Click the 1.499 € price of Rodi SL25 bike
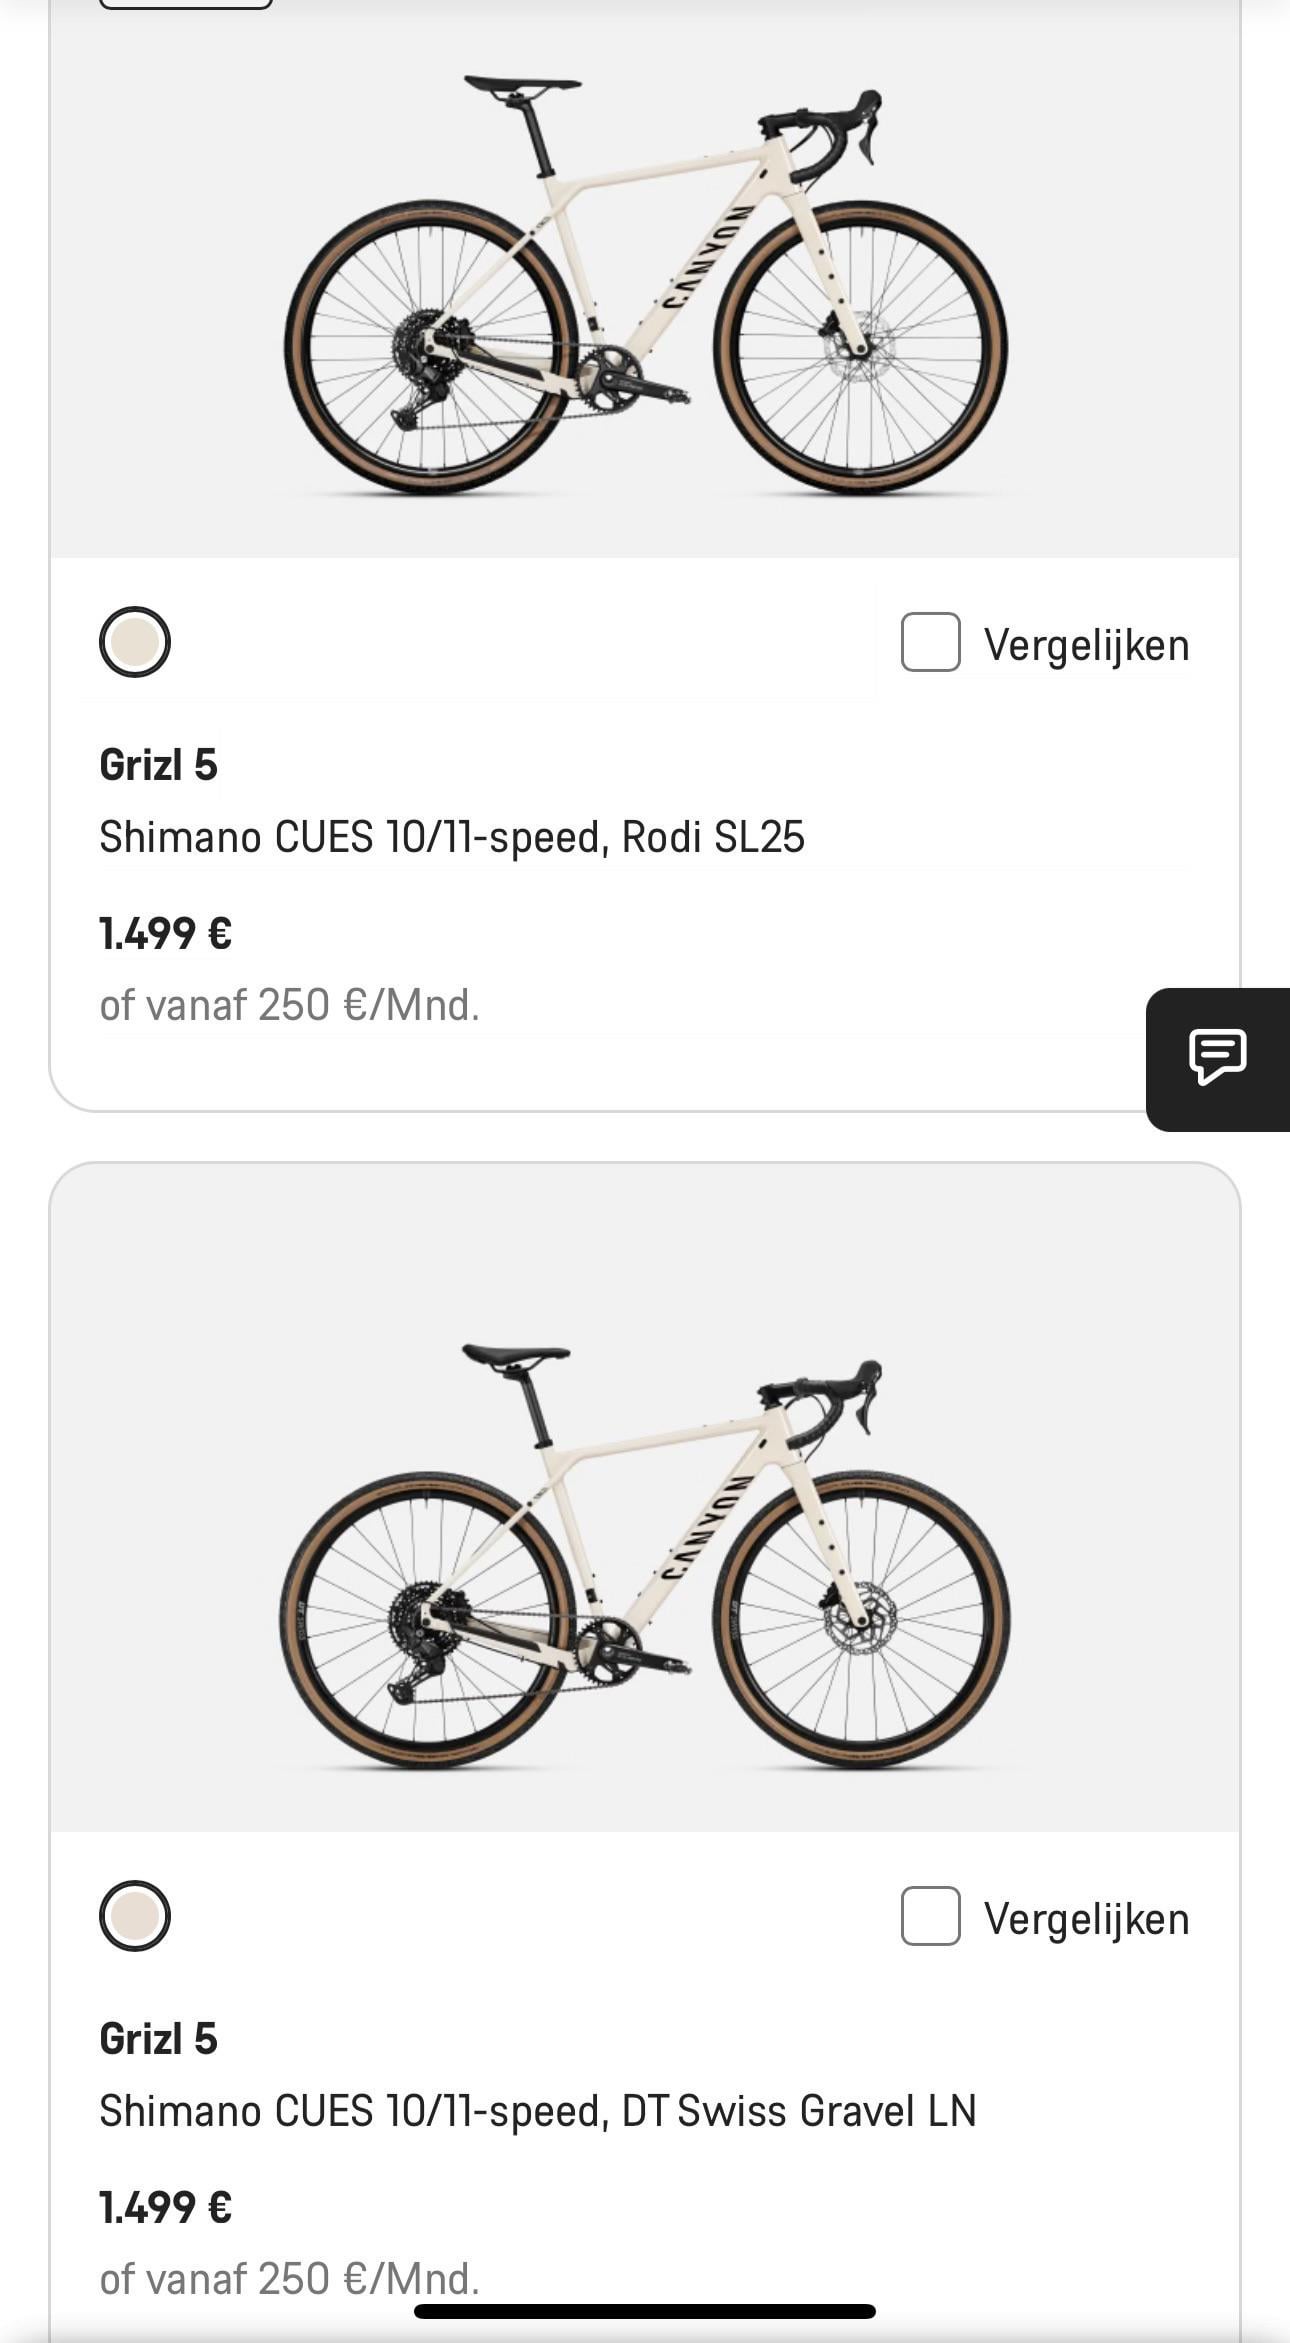1290x2343 pixels. [165, 934]
